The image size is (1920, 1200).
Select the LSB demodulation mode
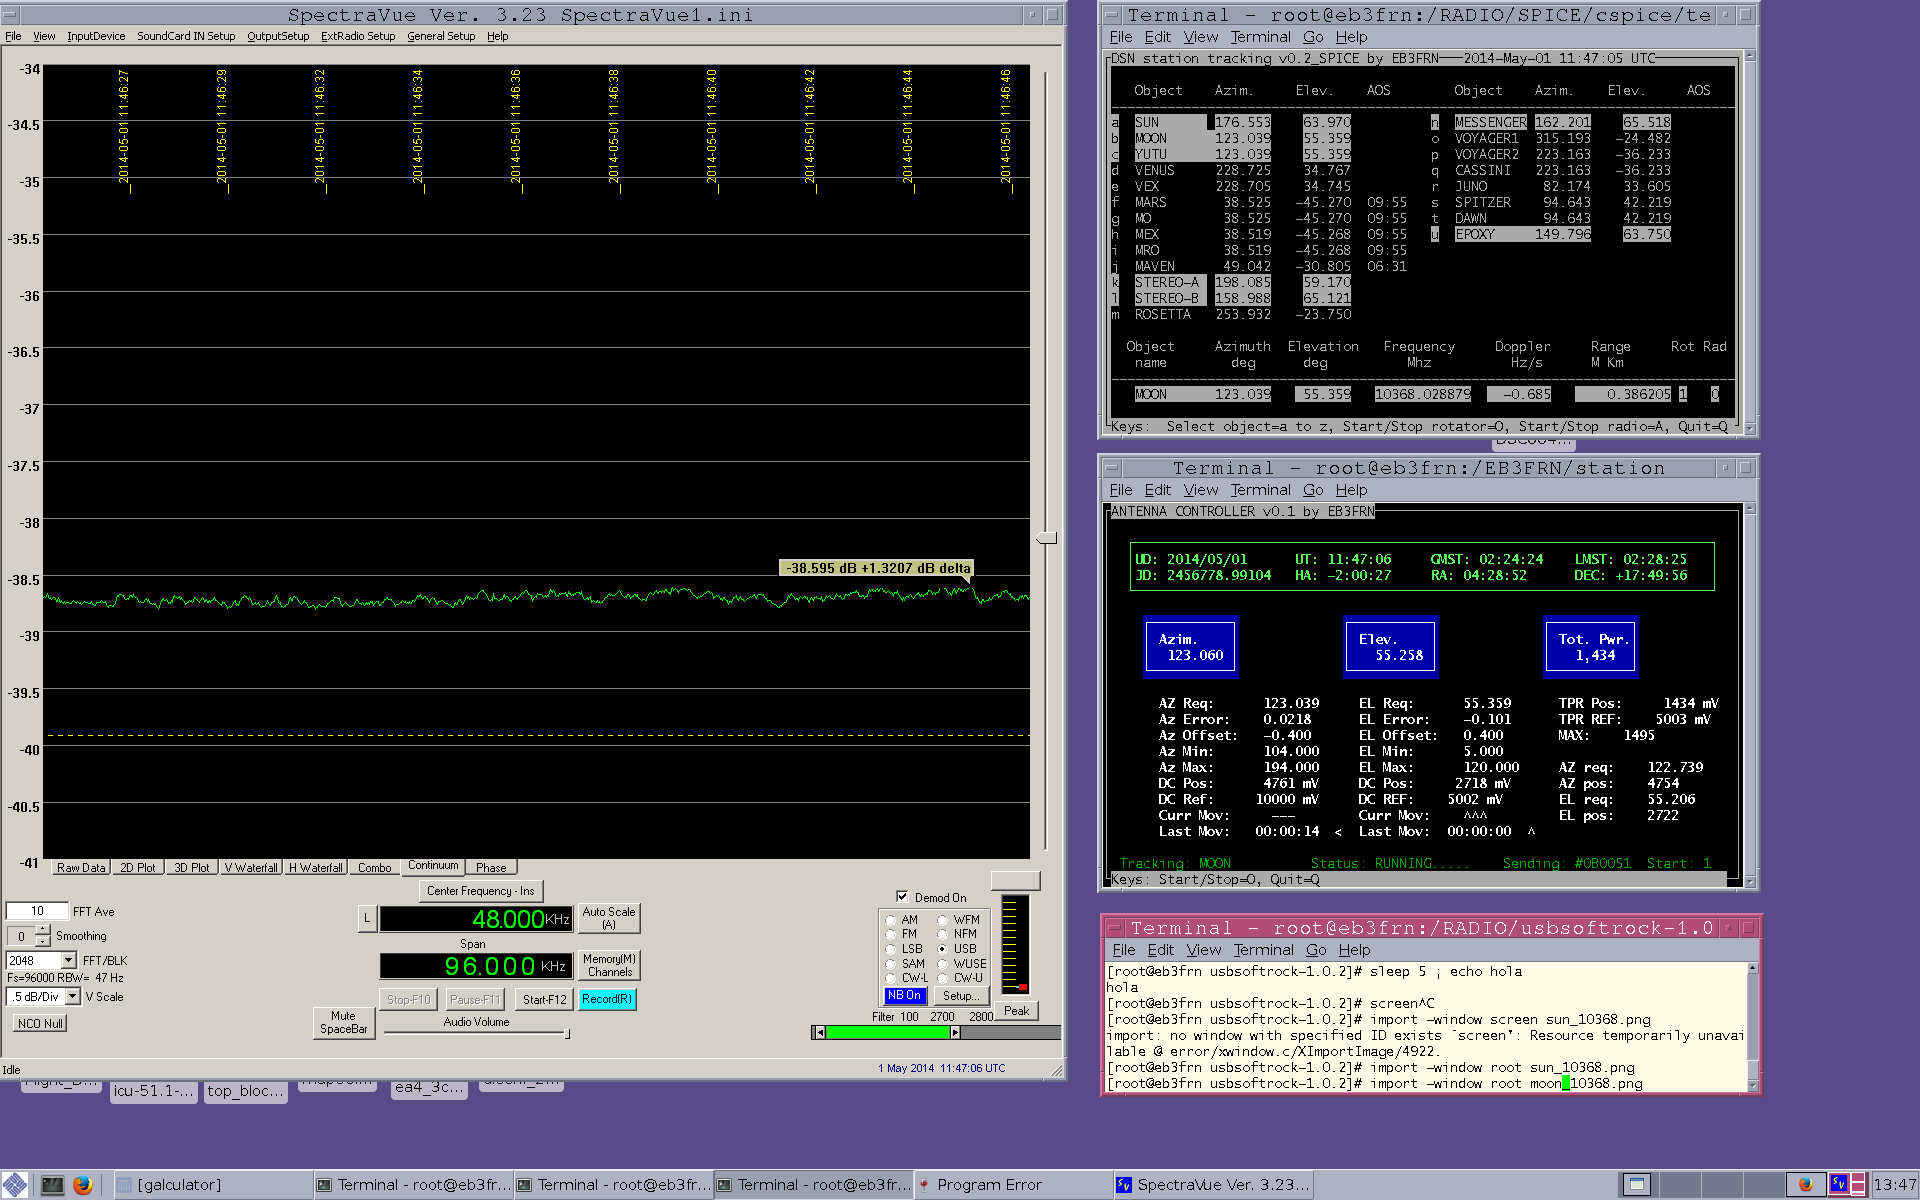coord(891,949)
